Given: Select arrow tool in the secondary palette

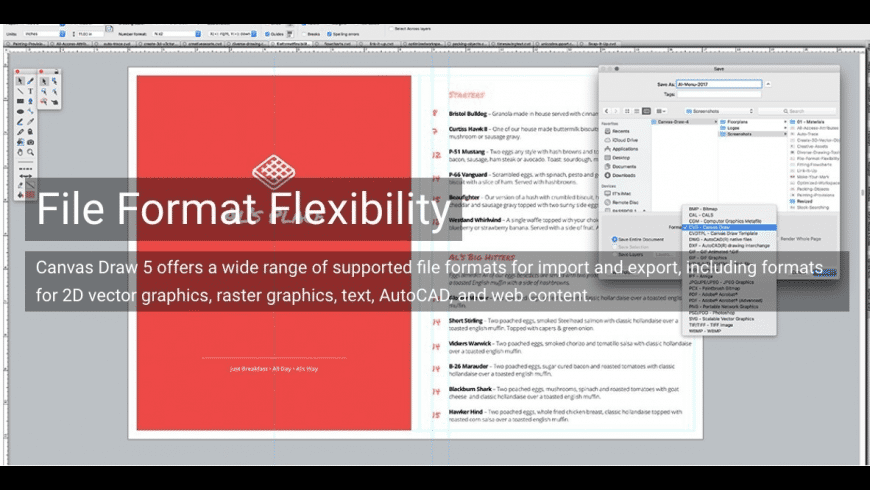Looking at the screenshot, I should pyautogui.click(x=44, y=81).
